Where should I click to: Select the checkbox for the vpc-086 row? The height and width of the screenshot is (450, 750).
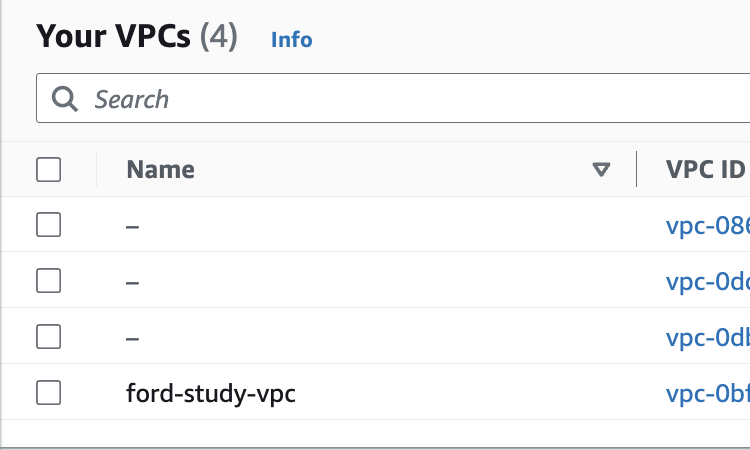click(48, 225)
